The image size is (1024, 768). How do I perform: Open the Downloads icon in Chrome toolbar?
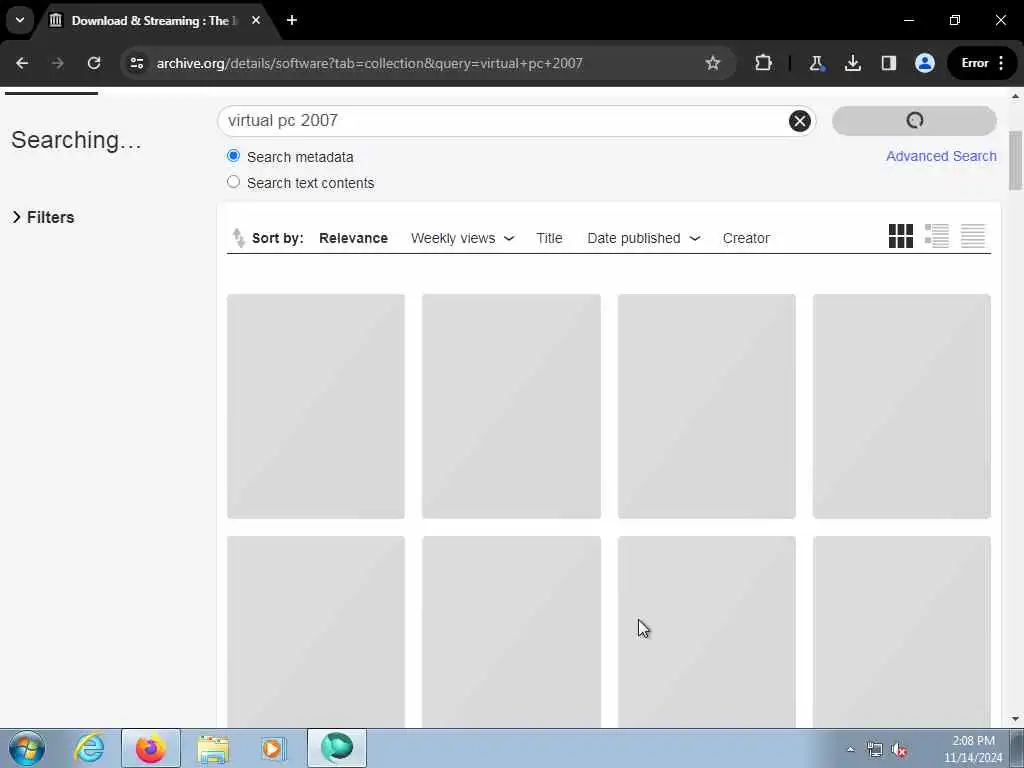[852, 63]
